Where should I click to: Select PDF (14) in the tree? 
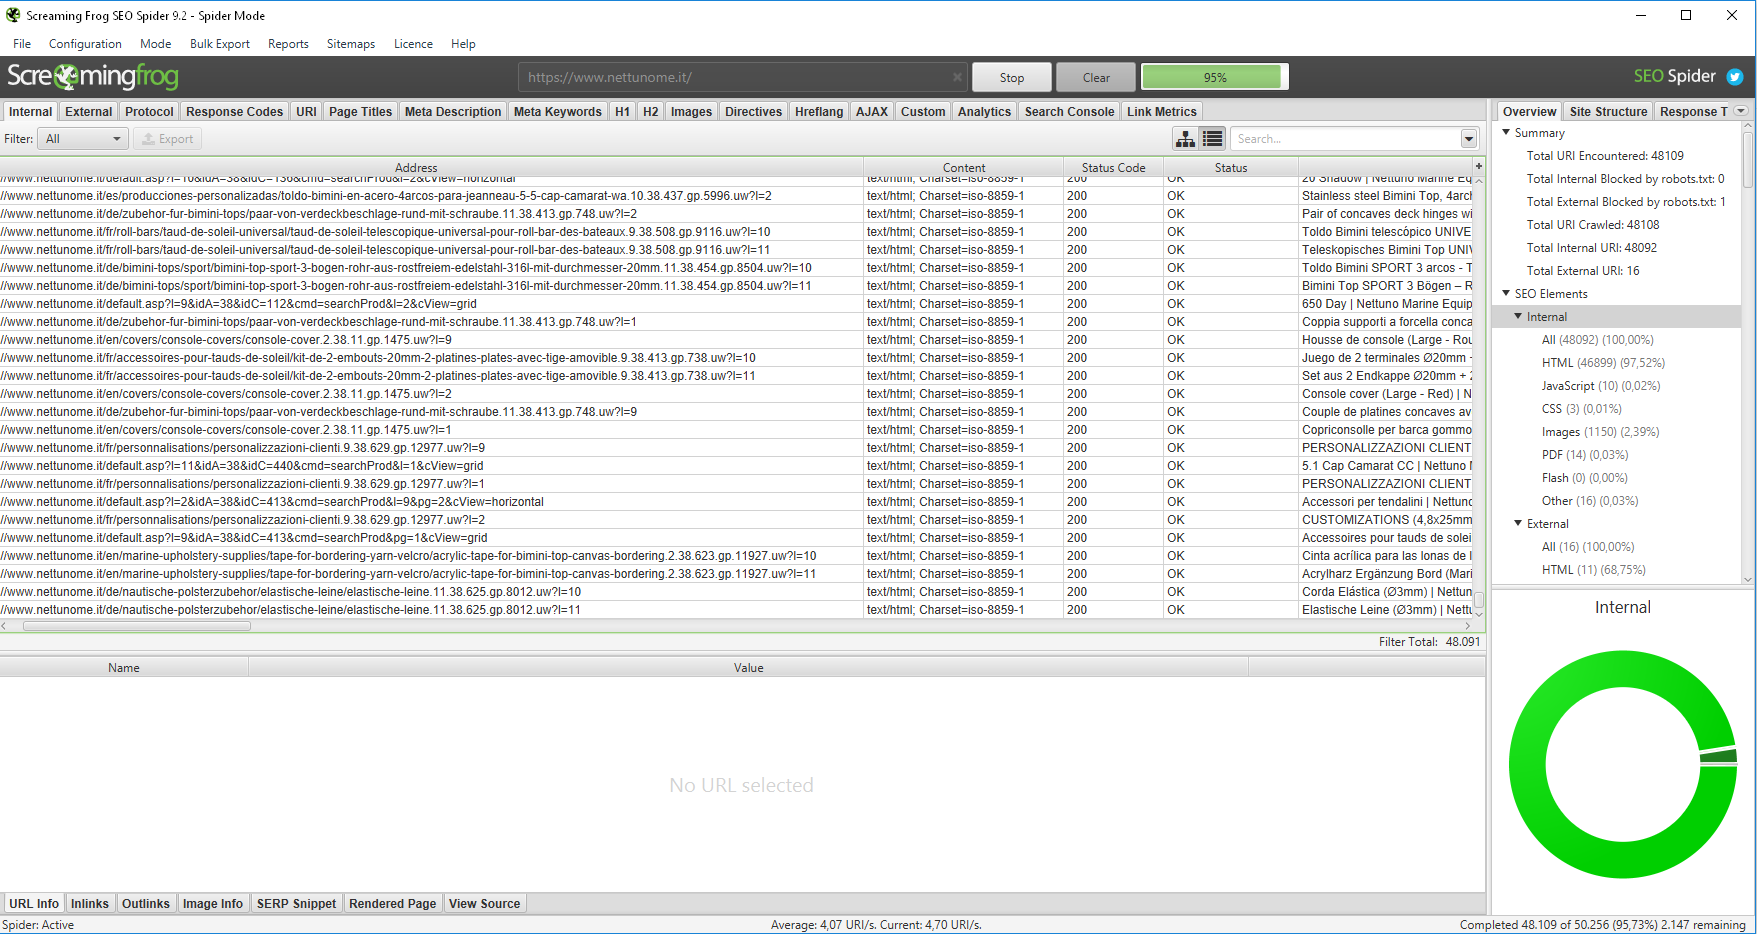1585,455
